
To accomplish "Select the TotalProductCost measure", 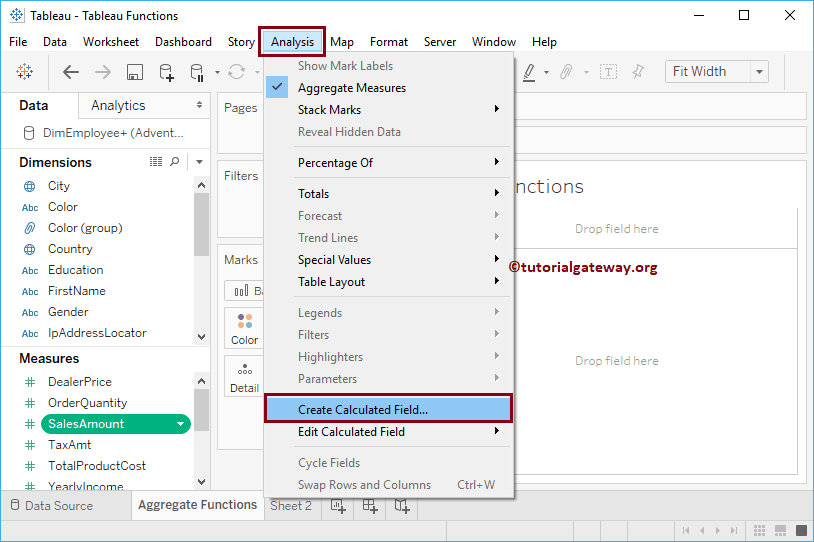I will (97, 466).
